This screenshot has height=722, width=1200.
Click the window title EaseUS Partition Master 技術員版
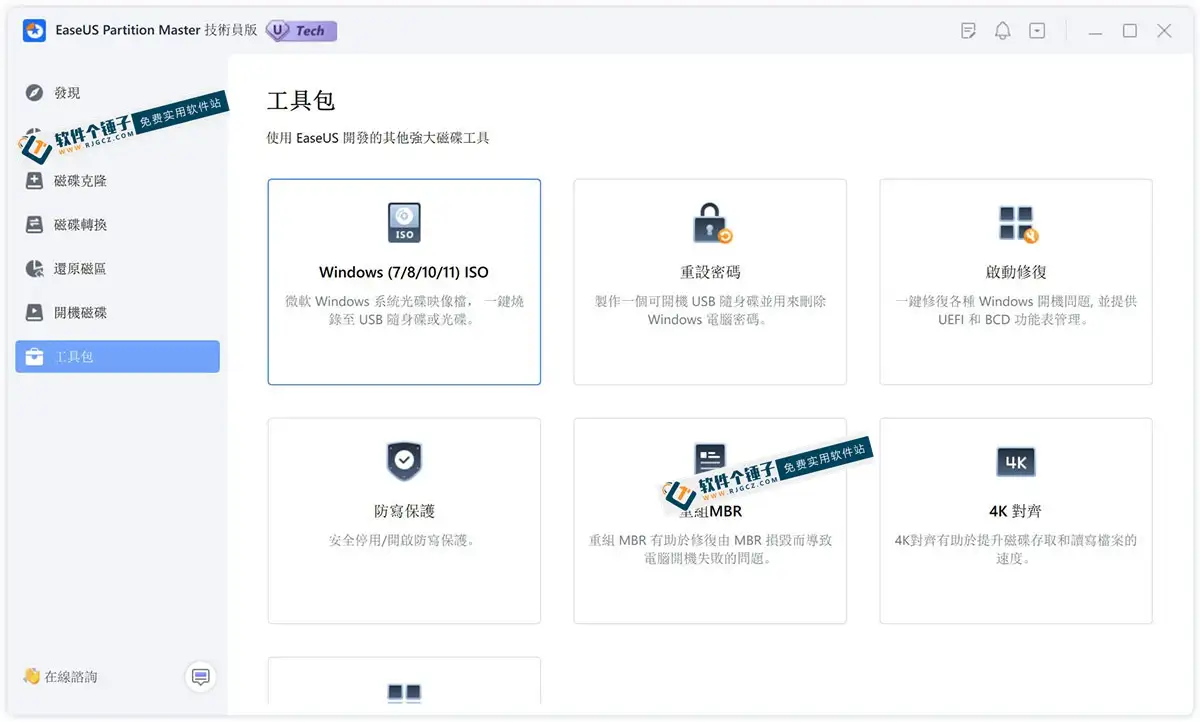(158, 31)
